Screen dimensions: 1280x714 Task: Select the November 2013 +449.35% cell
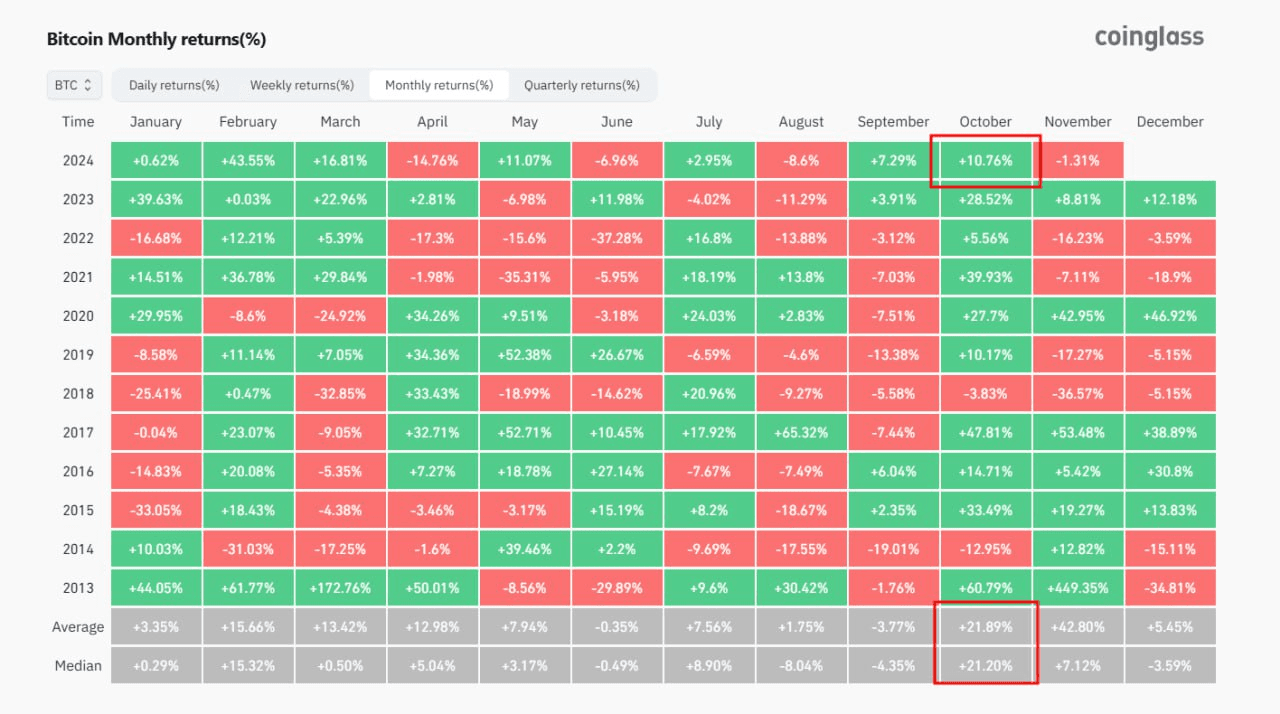1078,588
